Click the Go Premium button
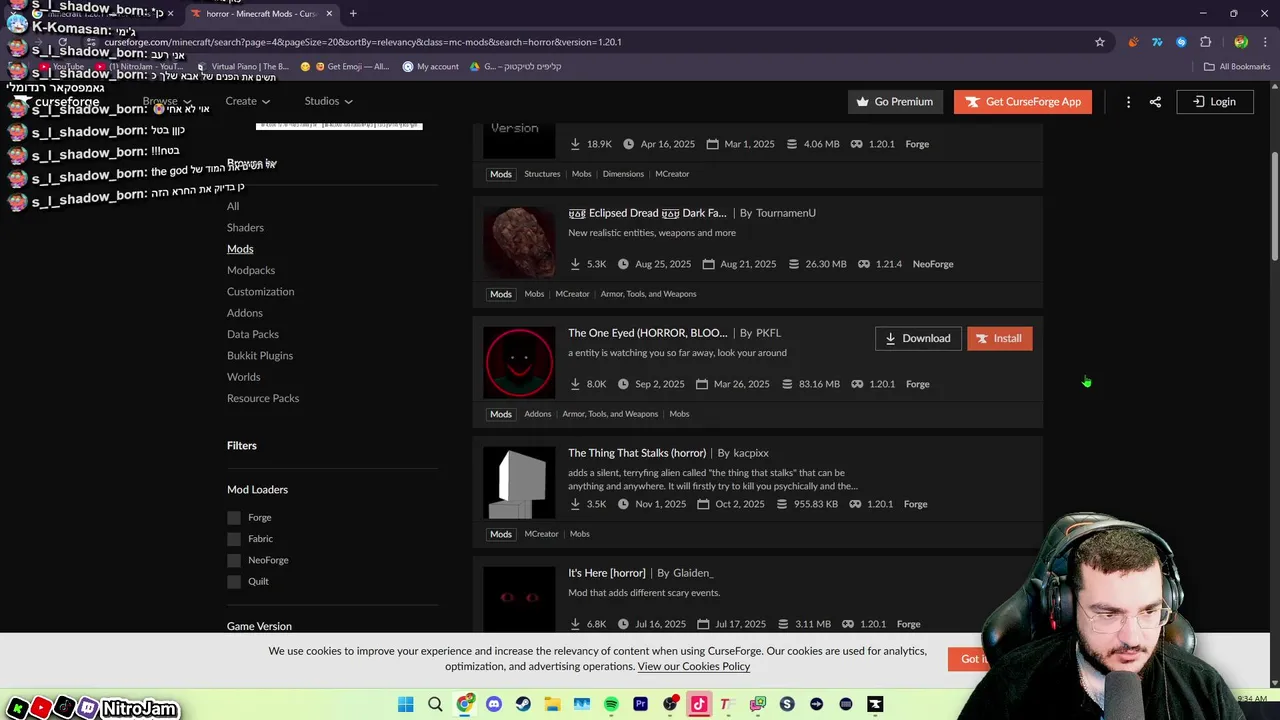Viewport: 1280px width, 720px height. [x=895, y=101]
